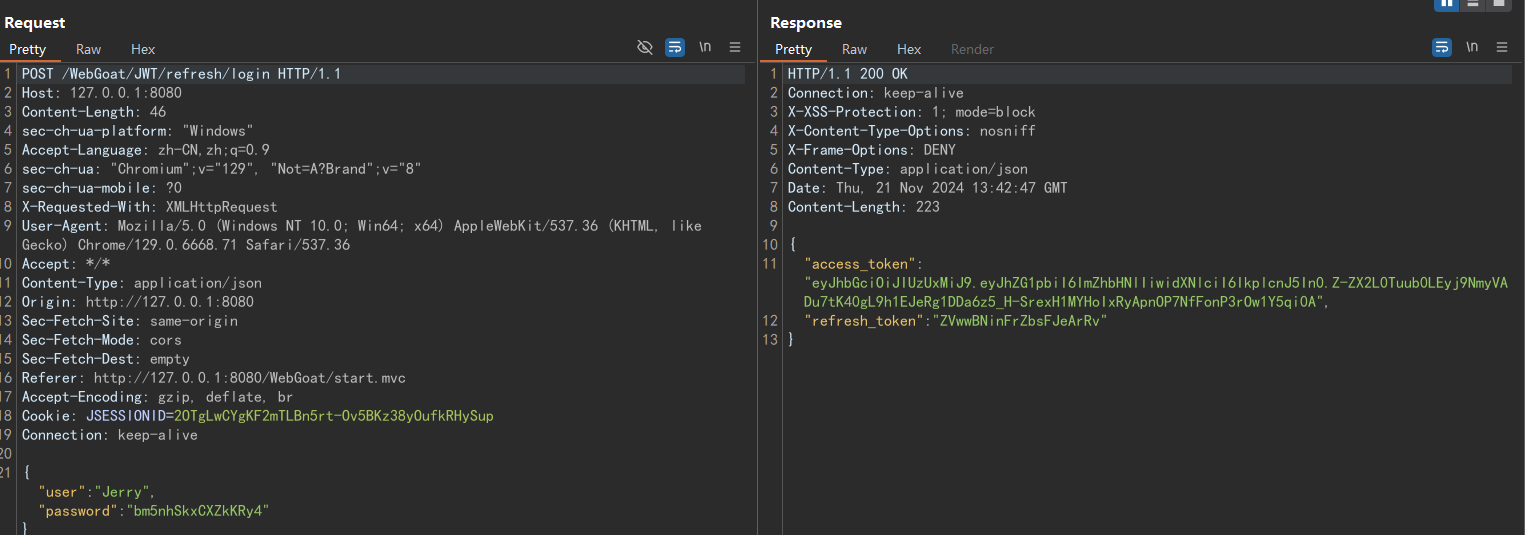The width and height of the screenshot is (1525, 535).
Task: Toggle word wrap in the Response panel
Action: click(1442, 47)
